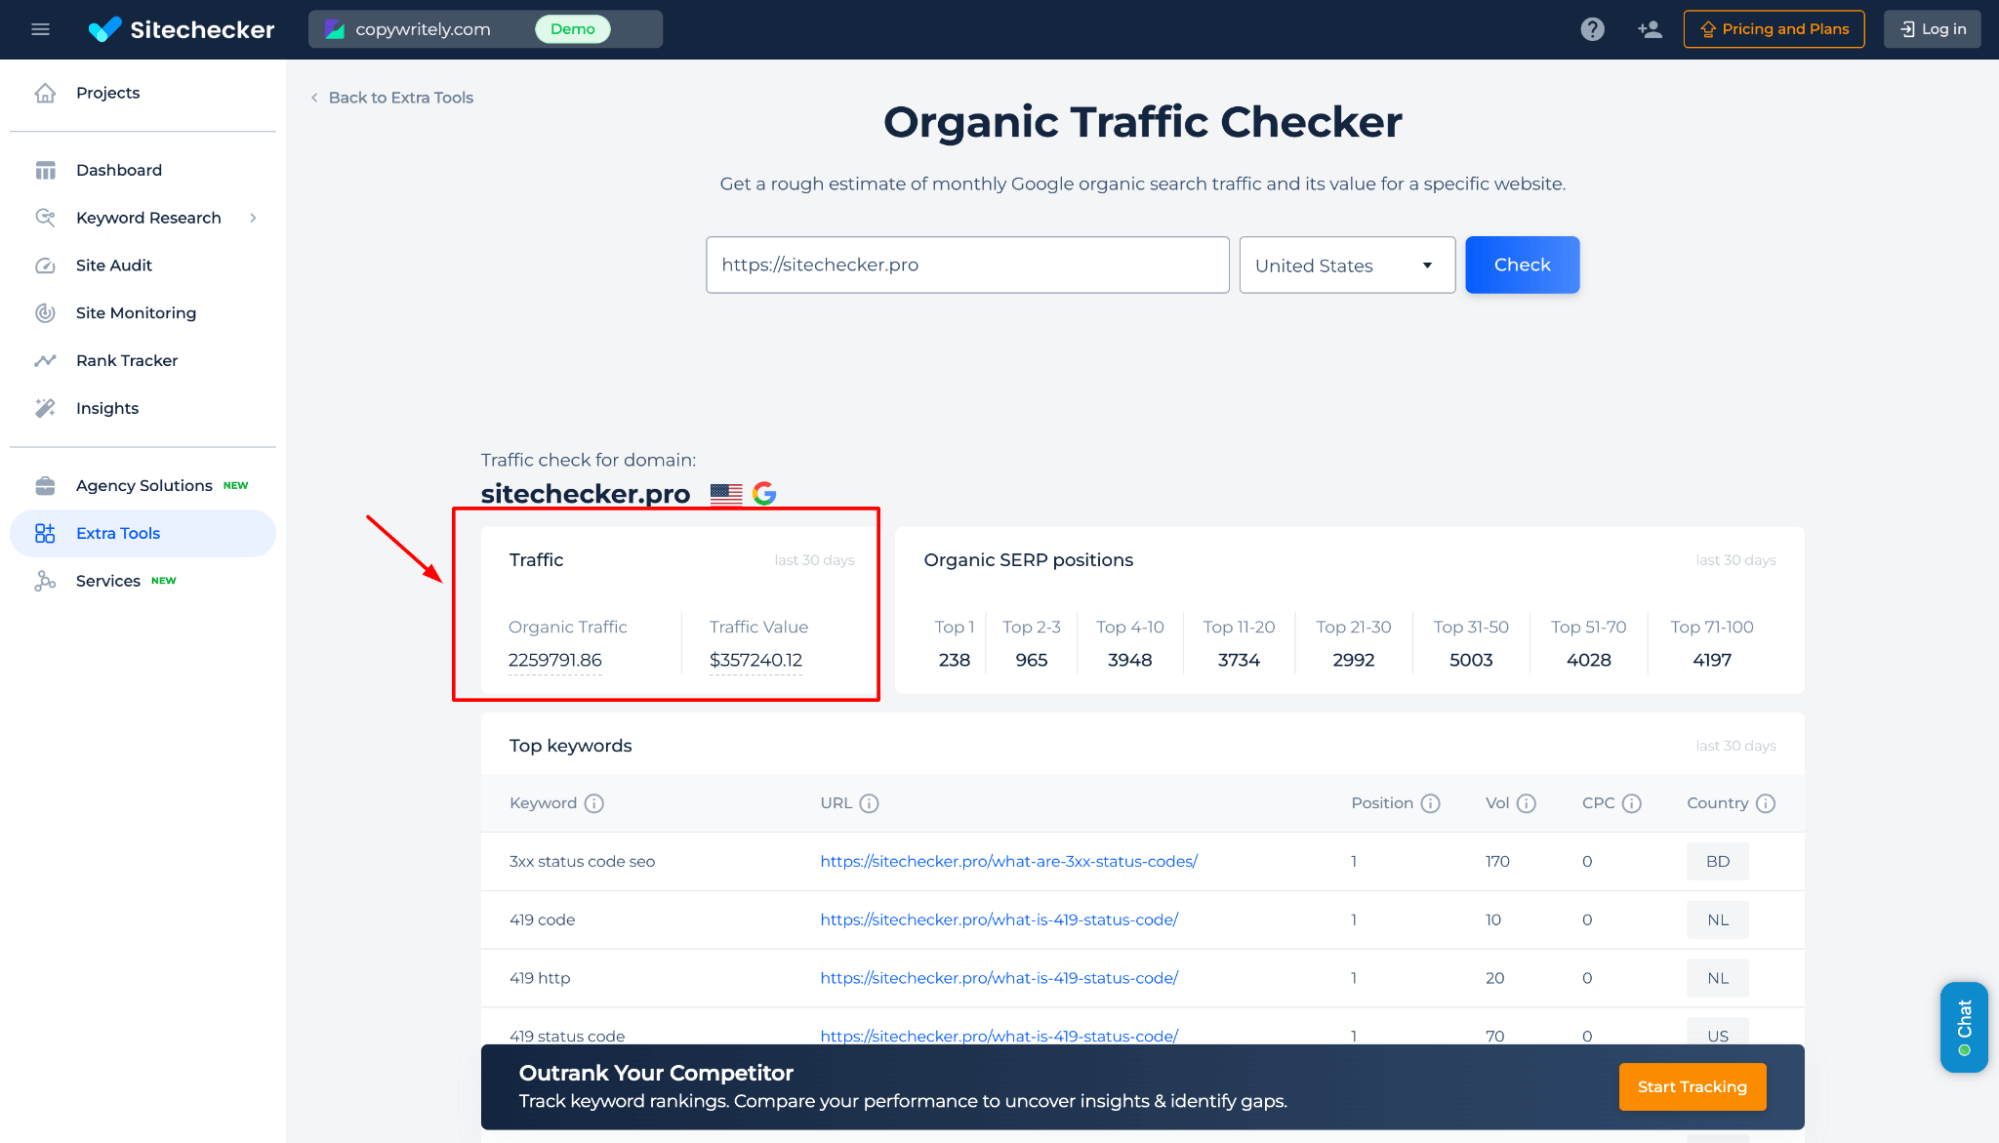Image resolution: width=1999 pixels, height=1143 pixels.
Task: Open the 3xx status codes article link
Action: pyautogui.click(x=1008, y=861)
